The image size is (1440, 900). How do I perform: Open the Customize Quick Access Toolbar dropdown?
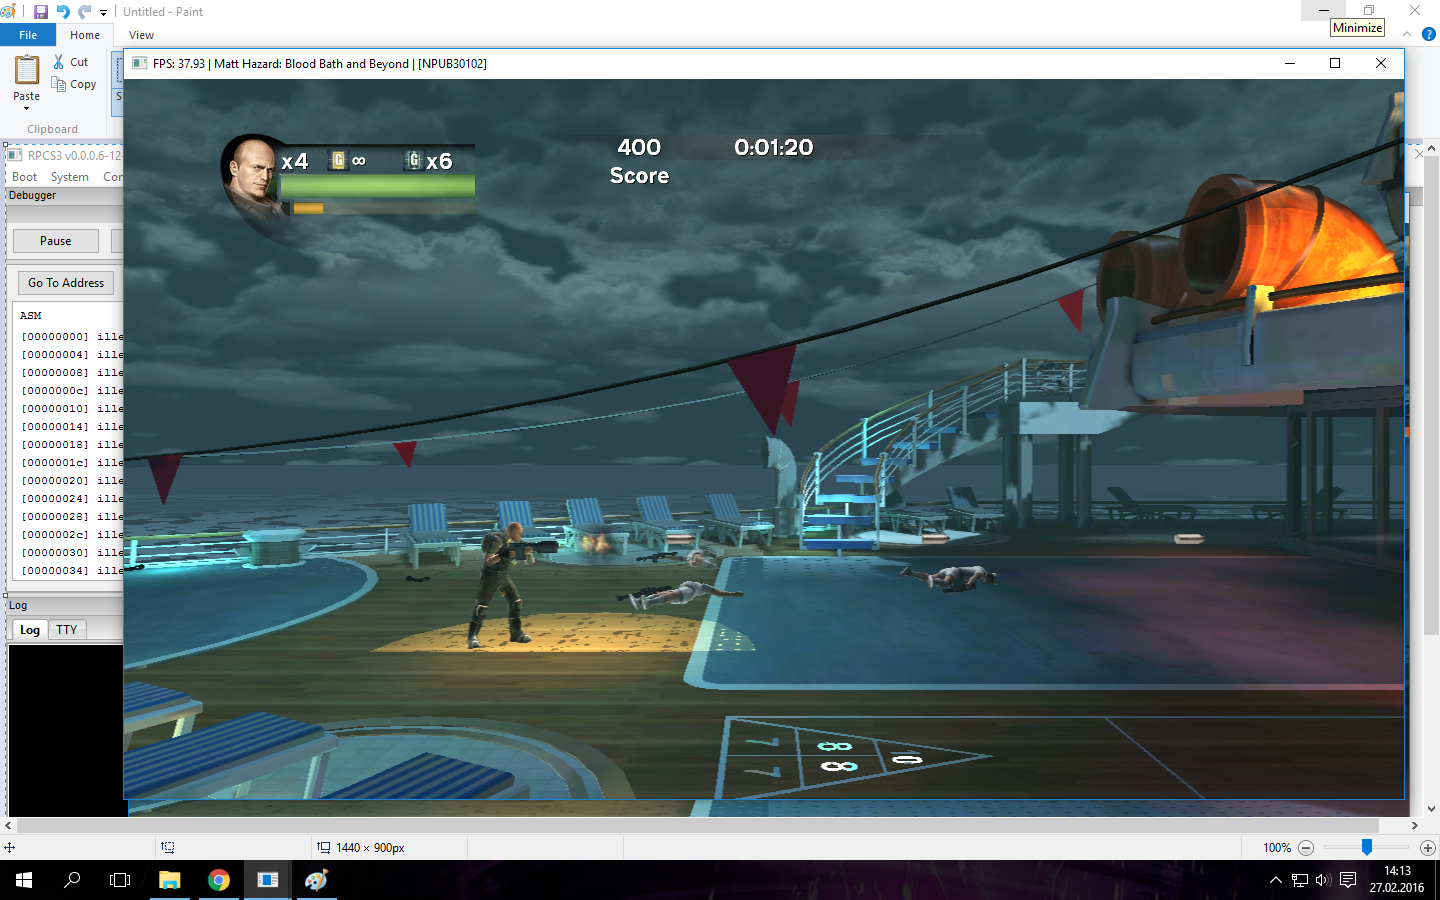pyautogui.click(x=103, y=13)
